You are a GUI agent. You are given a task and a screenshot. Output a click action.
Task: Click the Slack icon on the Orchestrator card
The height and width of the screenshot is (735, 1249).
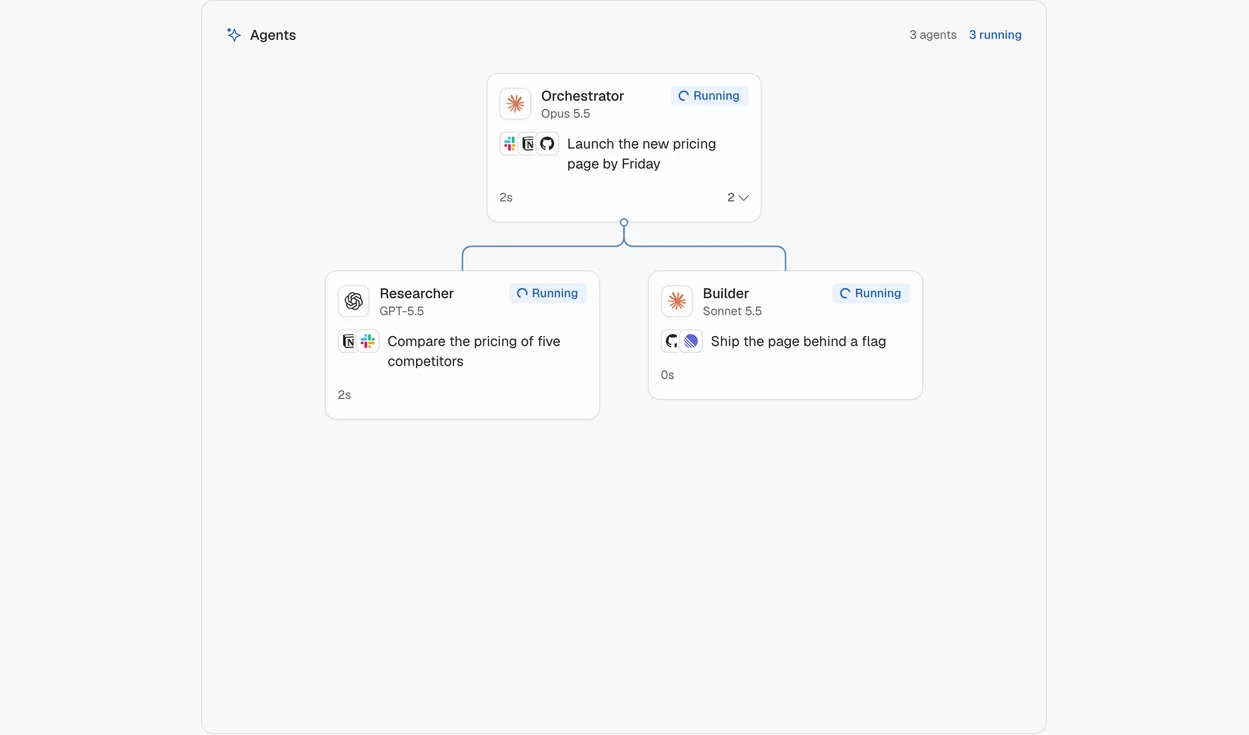(510, 144)
